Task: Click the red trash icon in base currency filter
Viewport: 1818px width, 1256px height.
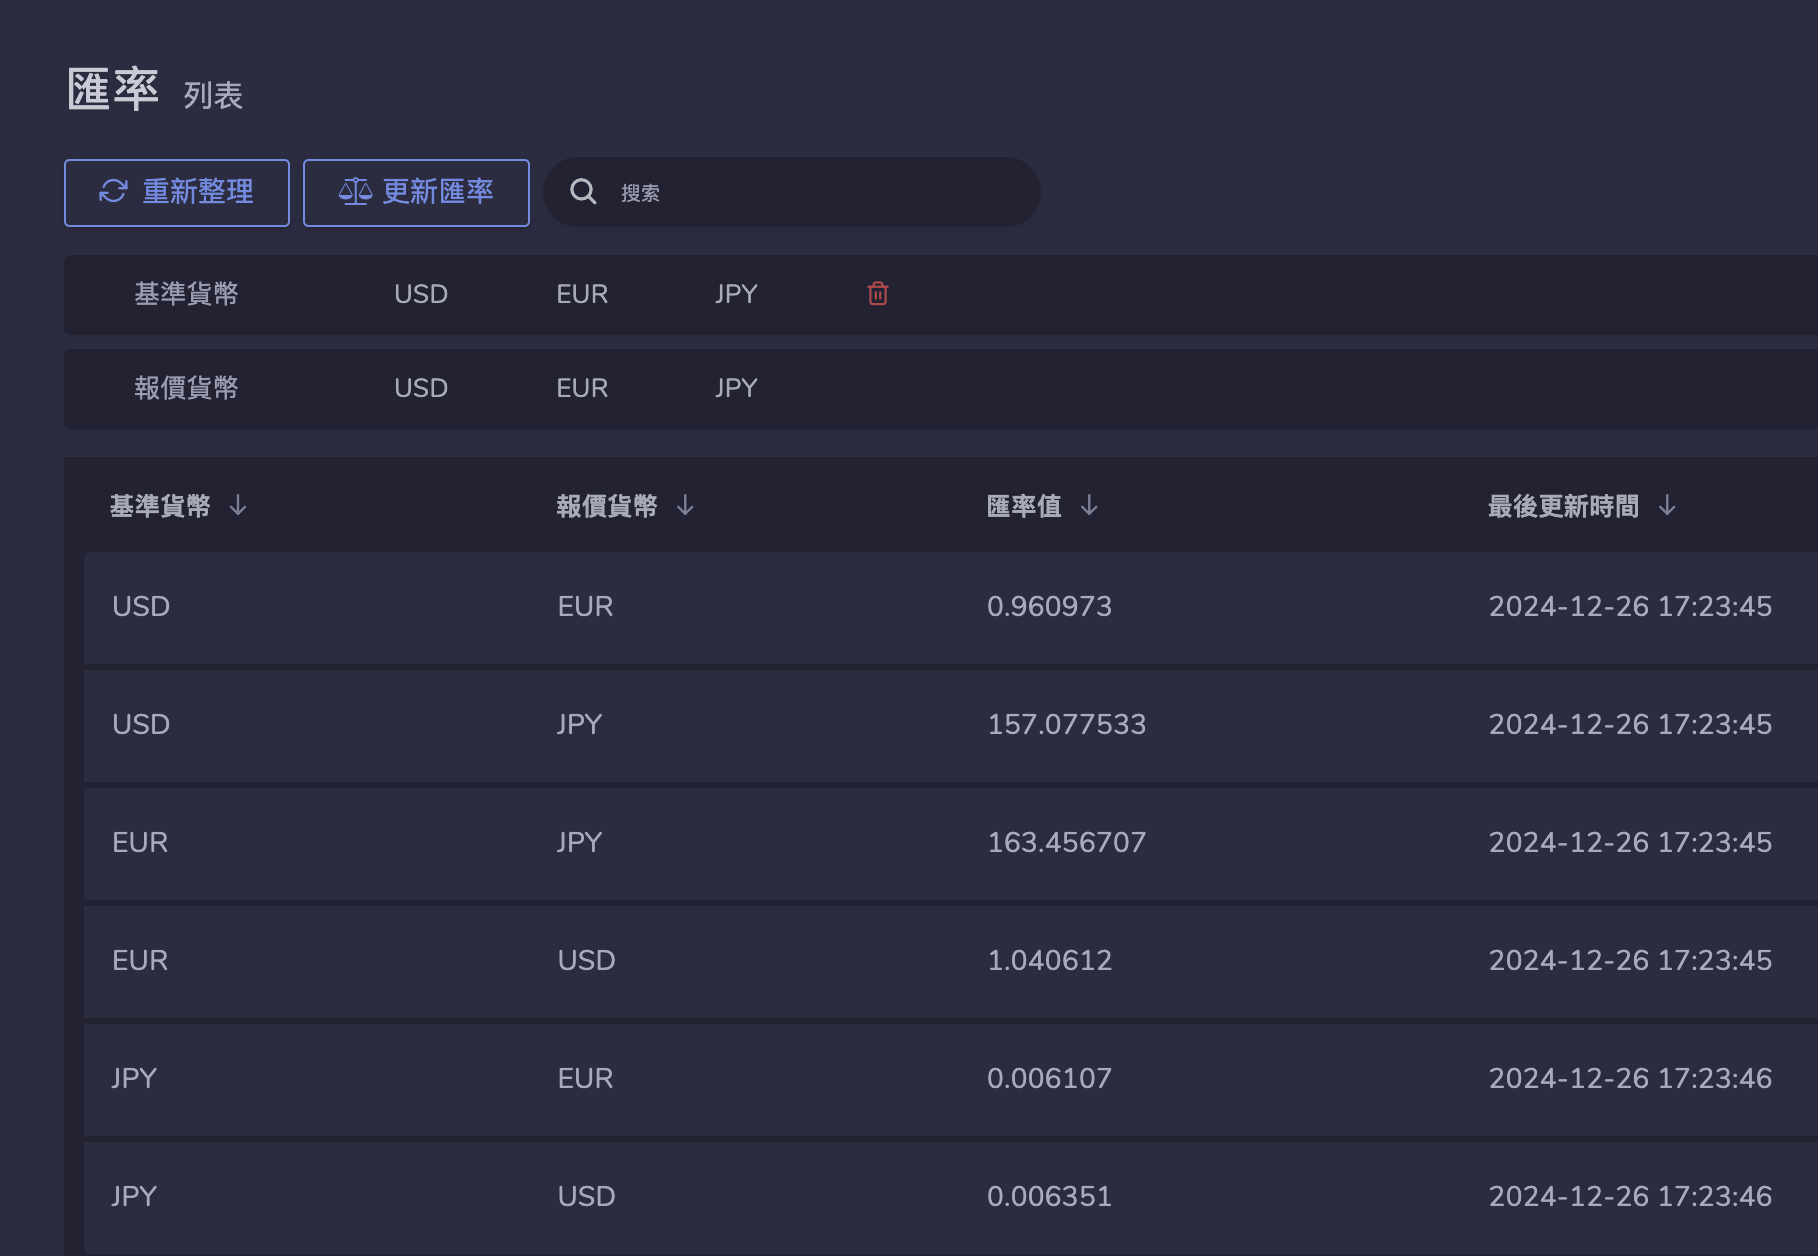Action: 877,294
